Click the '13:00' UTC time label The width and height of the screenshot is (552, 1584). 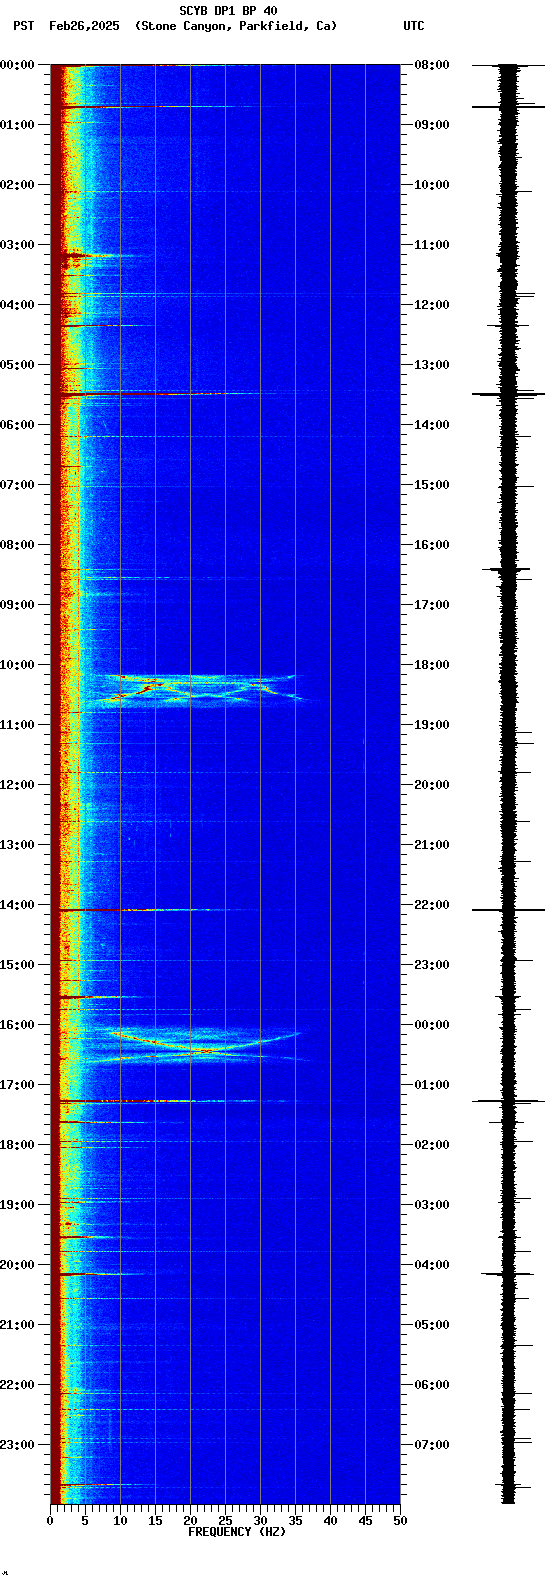pyautogui.click(x=432, y=365)
